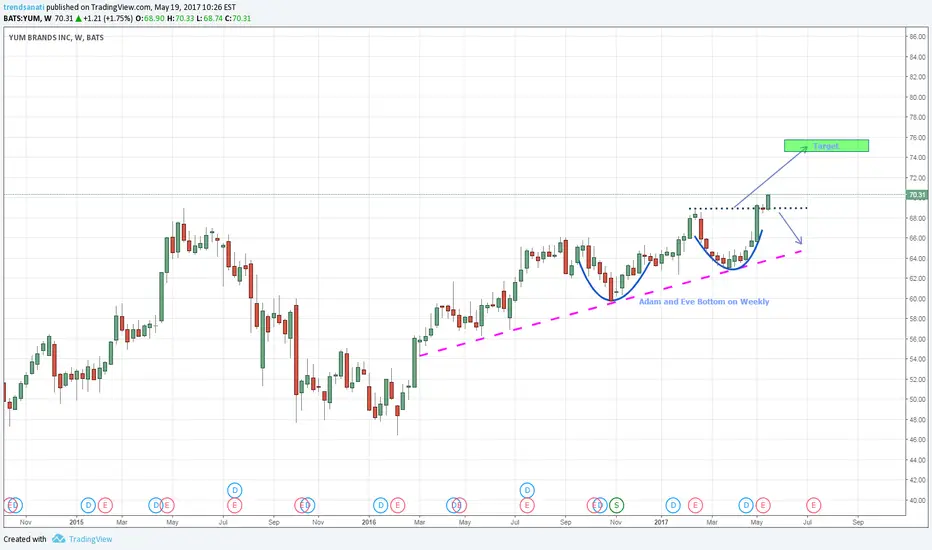This screenshot has width=932, height=550.
Task: Select D dividend marker left of May 2015
Action: [156, 505]
